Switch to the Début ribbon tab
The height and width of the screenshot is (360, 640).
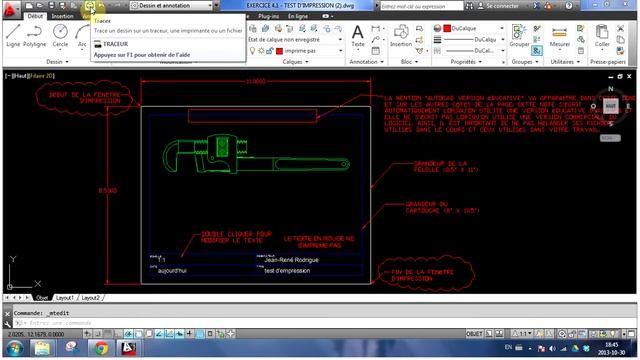click(35, 16)
